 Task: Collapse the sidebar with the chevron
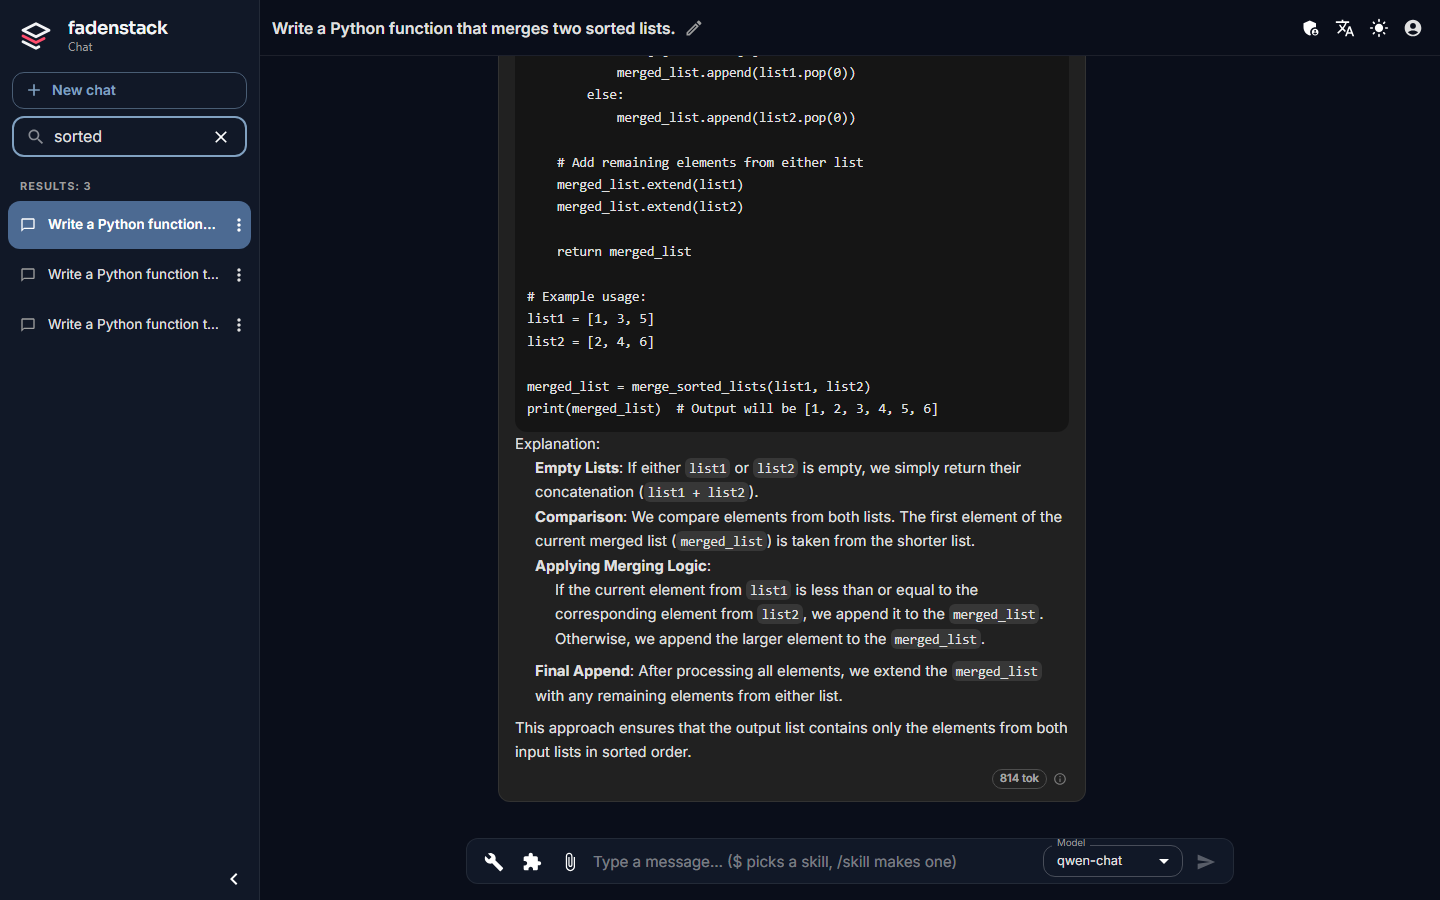(x=234, y=879)
